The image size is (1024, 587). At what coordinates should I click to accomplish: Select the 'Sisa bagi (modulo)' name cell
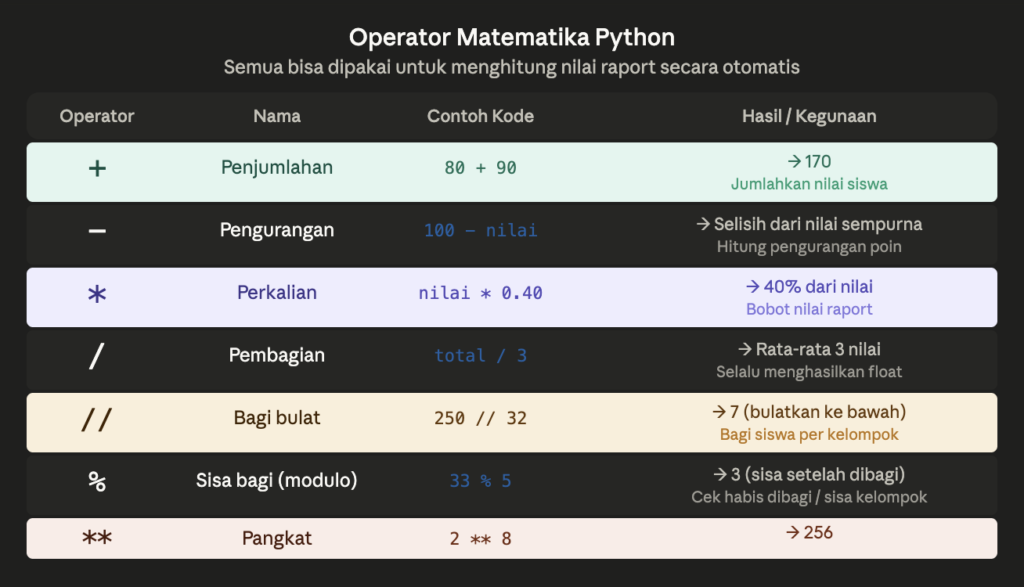(x=277, y=481)
